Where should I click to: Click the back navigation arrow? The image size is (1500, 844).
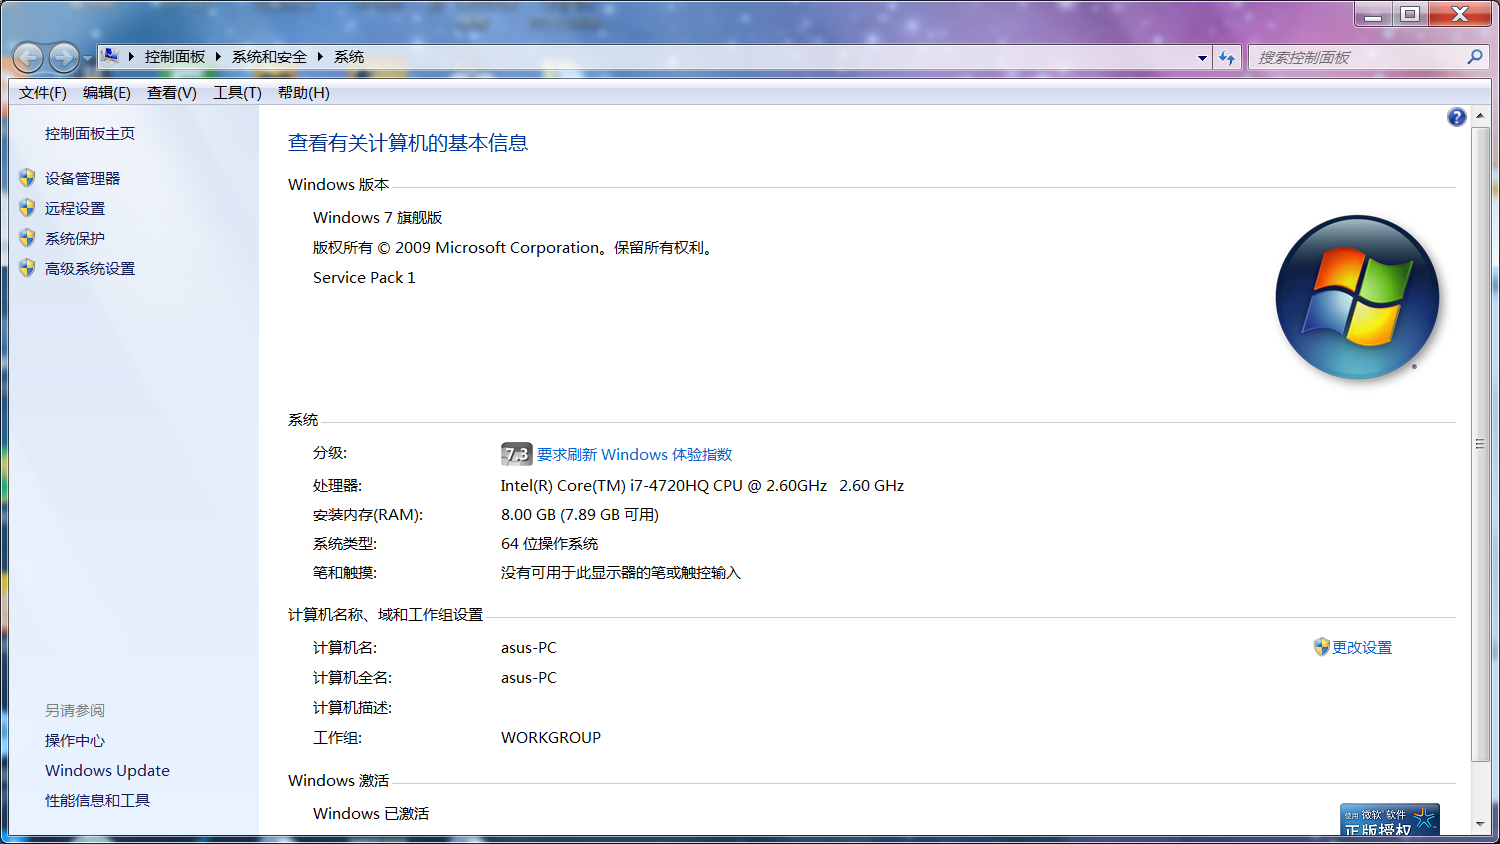click(x=28, y=58)
